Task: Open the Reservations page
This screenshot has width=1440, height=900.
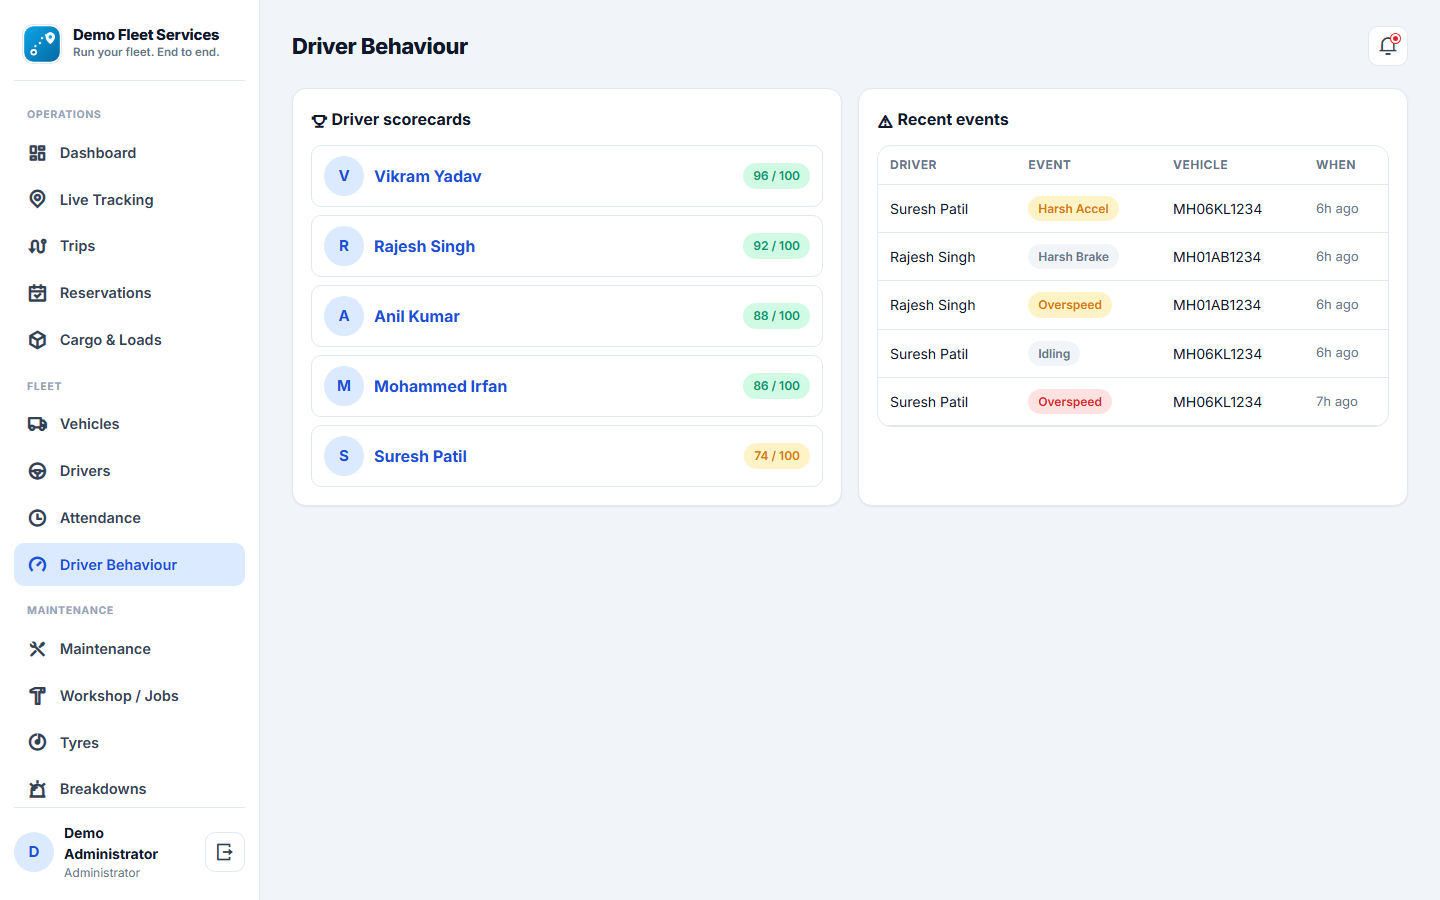Action: (x=129, y=293)
